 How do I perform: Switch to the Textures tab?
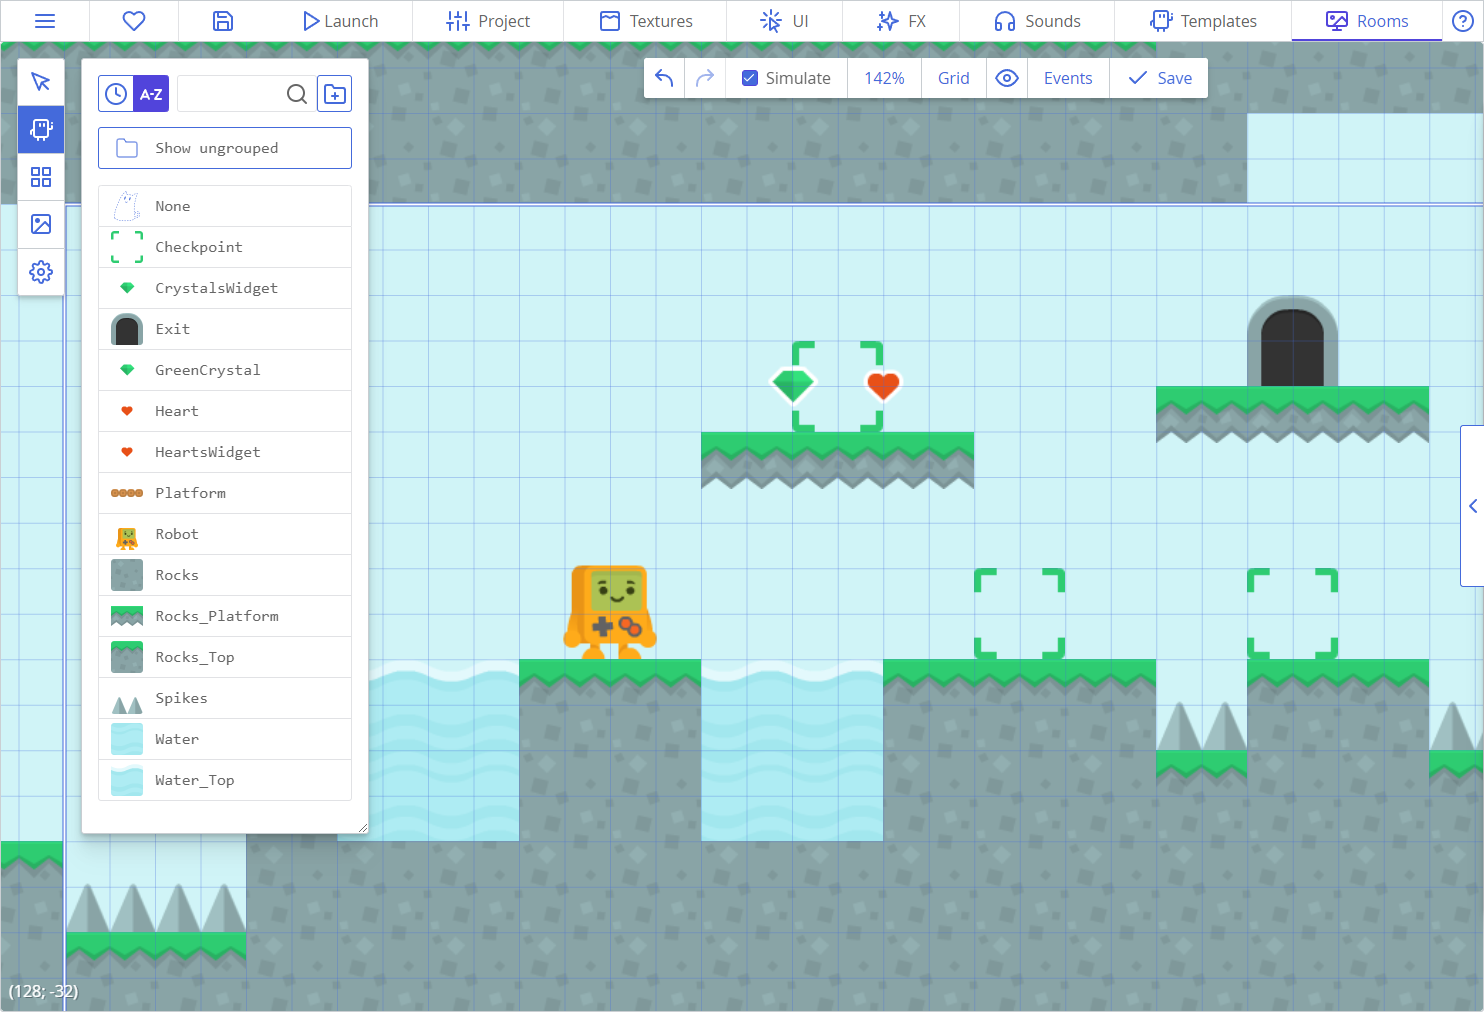pos(646,21)
